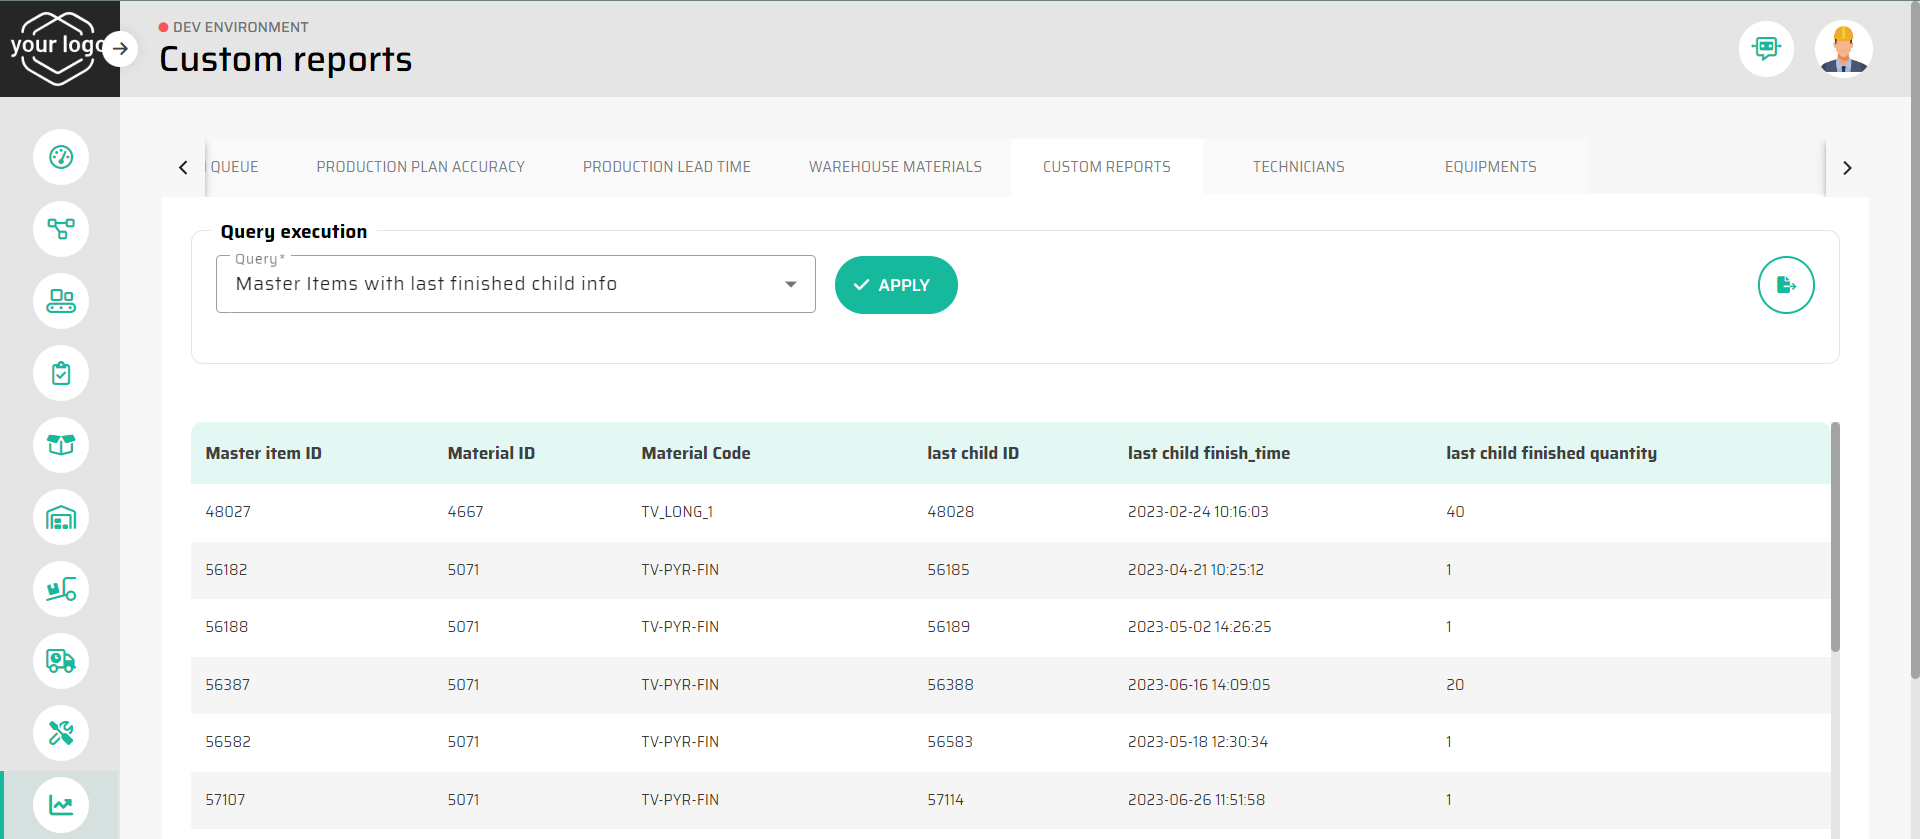Click the reports chart sidebar icon

[x=61, y=805]
